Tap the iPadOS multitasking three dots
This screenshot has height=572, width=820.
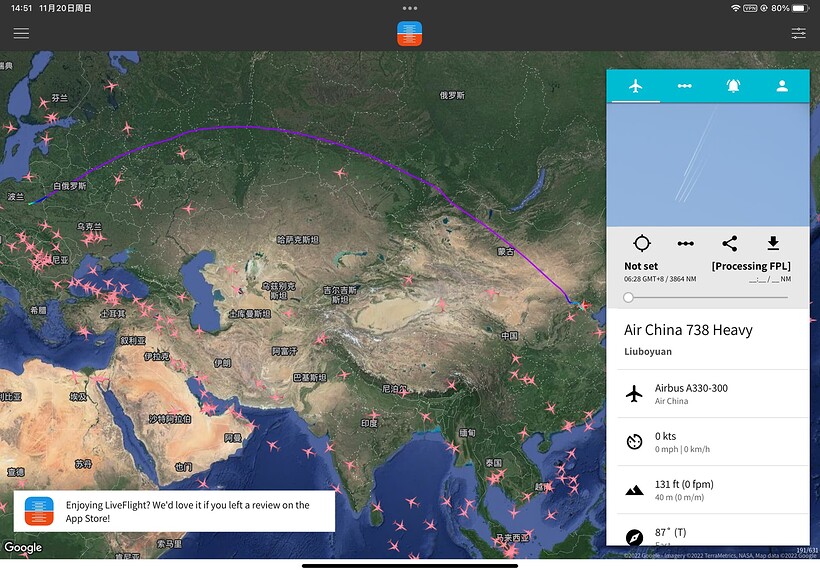(409, 8)
